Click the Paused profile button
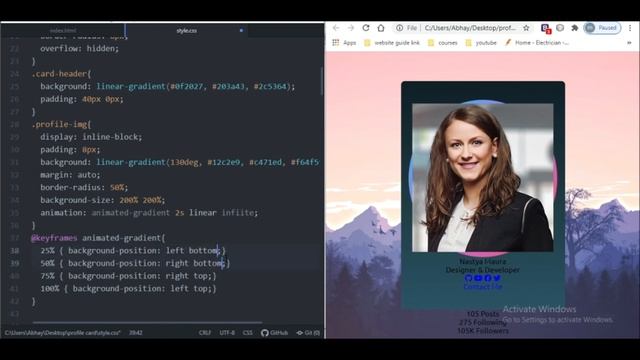Screen dimensions: 640x360 [x=602, y=28]
